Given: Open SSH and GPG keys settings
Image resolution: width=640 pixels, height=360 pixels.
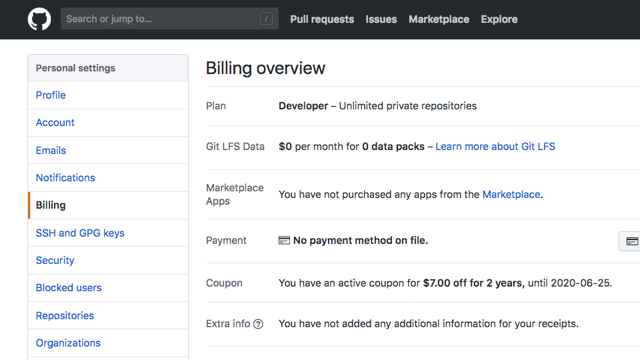Looking at the screenshot, I should click(x=108, y=233).
